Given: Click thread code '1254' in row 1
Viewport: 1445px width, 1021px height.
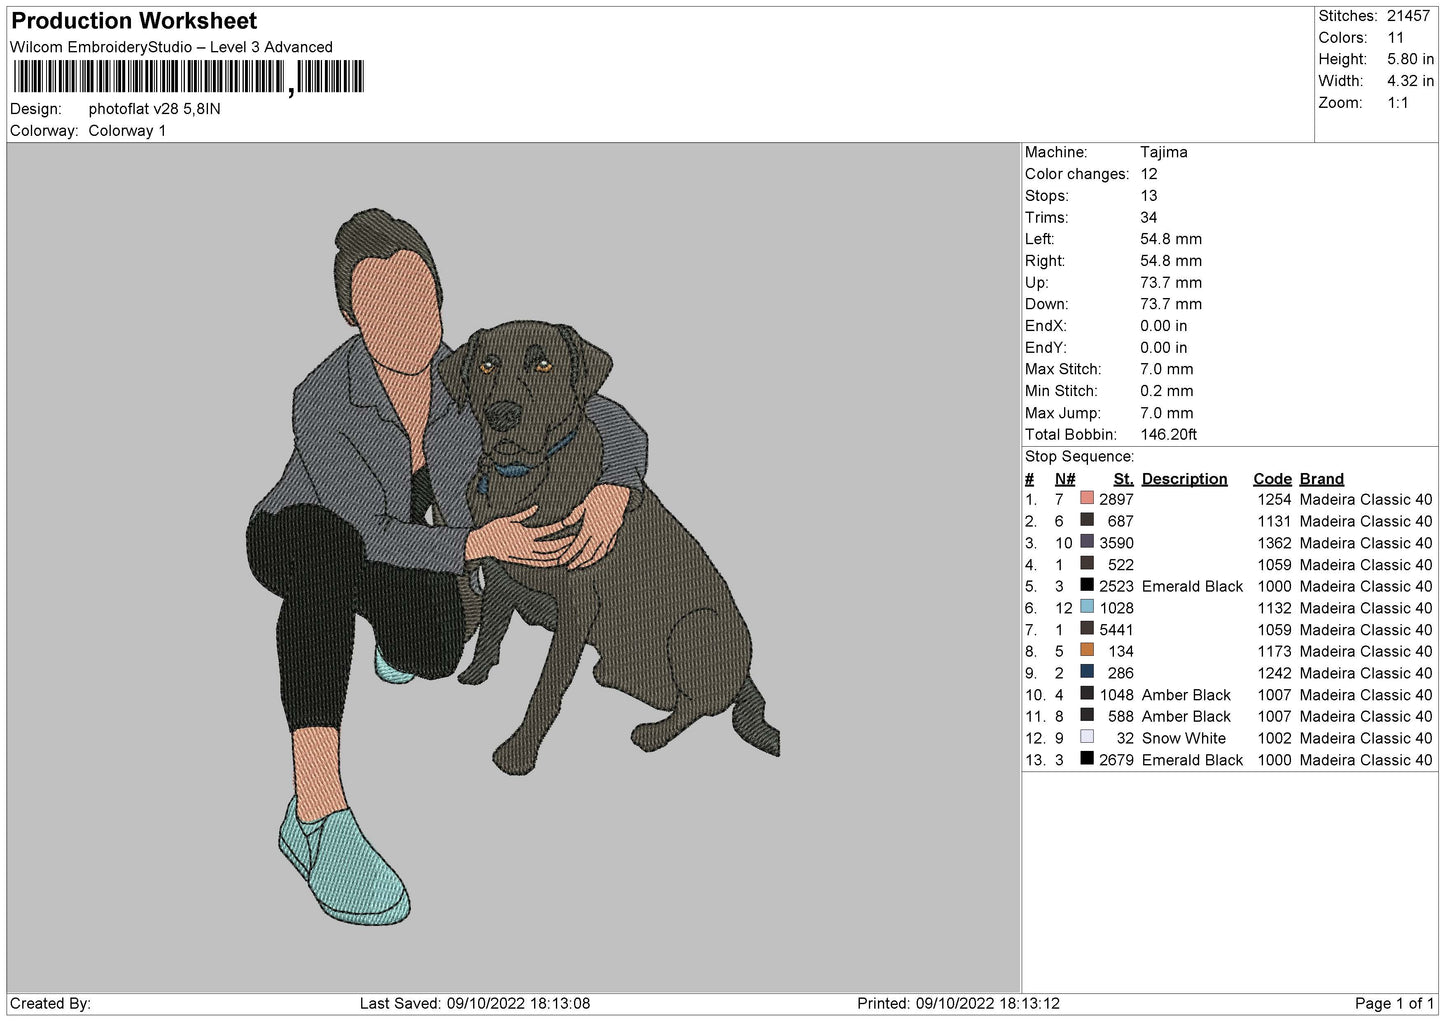Looking at the screenshot, I should tap(1274, 500).
